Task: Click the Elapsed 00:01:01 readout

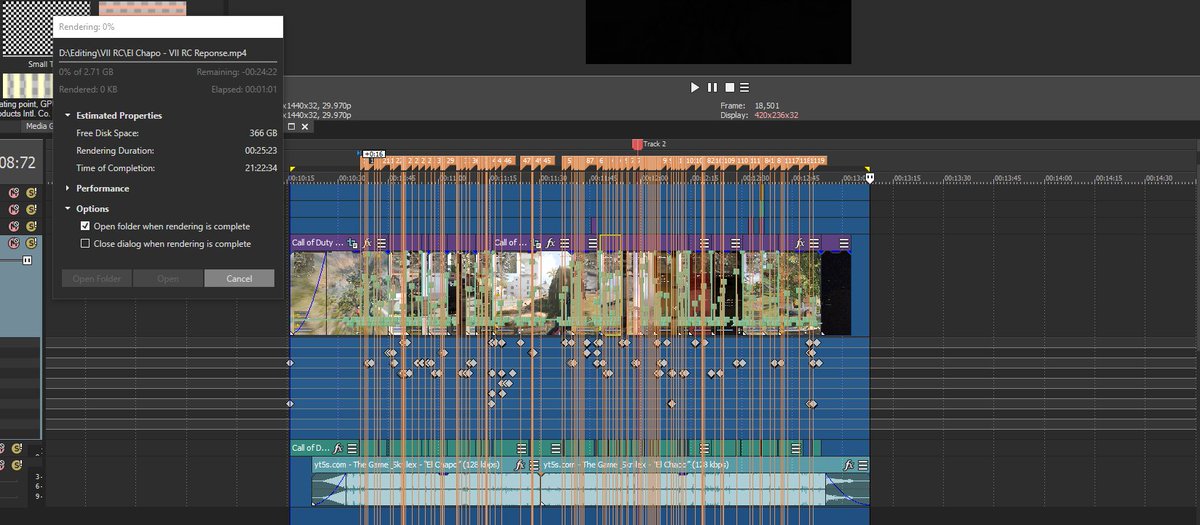Action: (x=245, y=89)
